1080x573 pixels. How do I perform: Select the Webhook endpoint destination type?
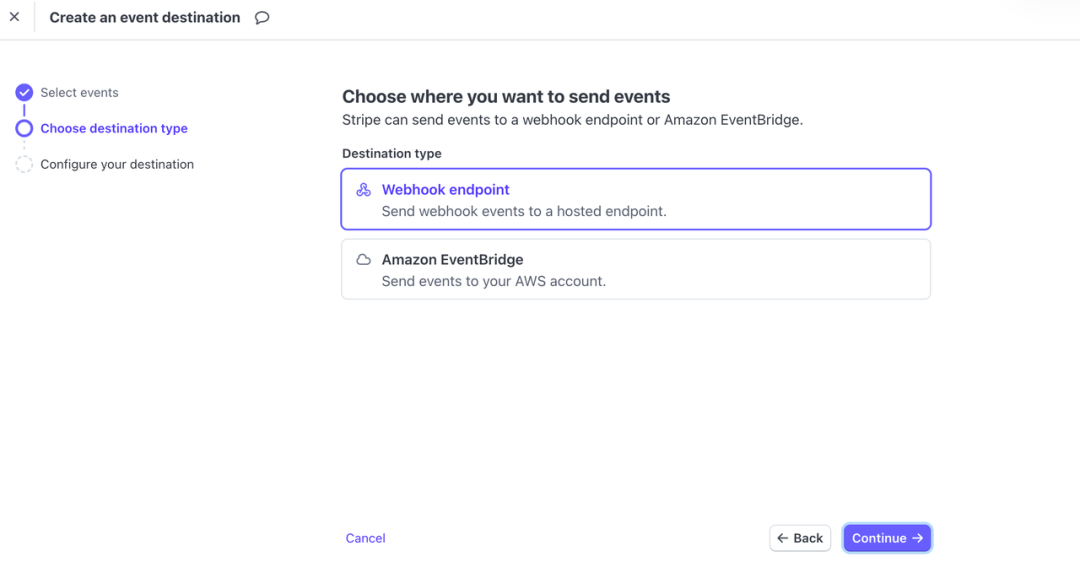pyautogui.click(x=636, y=199)
